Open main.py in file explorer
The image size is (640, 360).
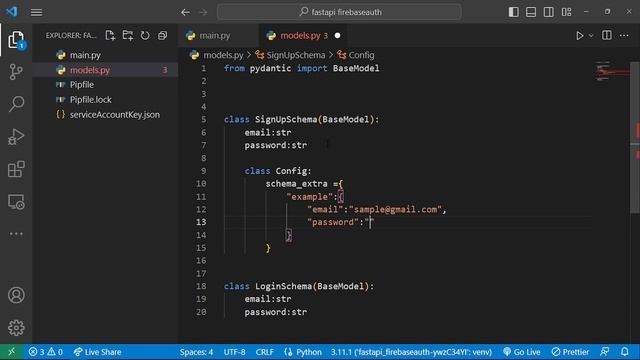85,55
